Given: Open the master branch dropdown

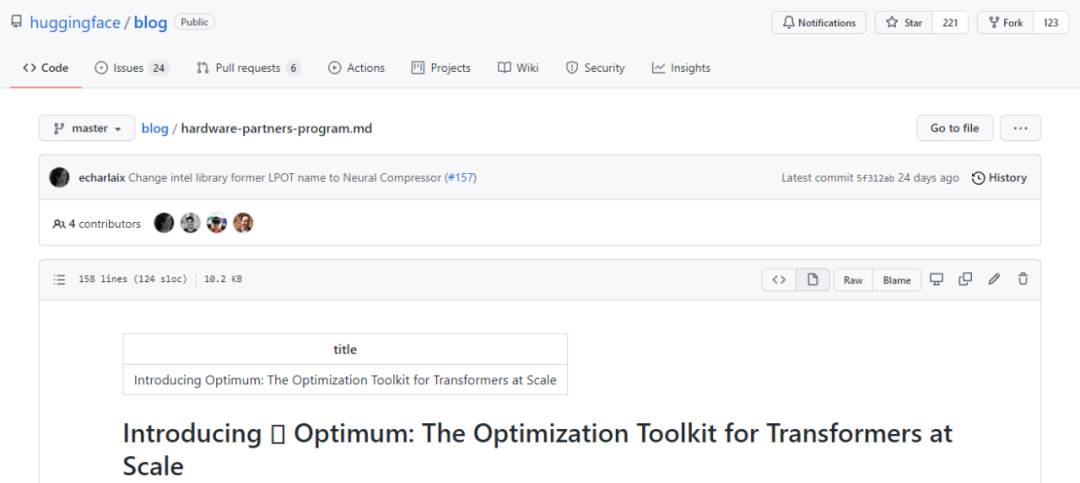Looking at the screenshot, I should pyautogui.click(x=87, y=128).
